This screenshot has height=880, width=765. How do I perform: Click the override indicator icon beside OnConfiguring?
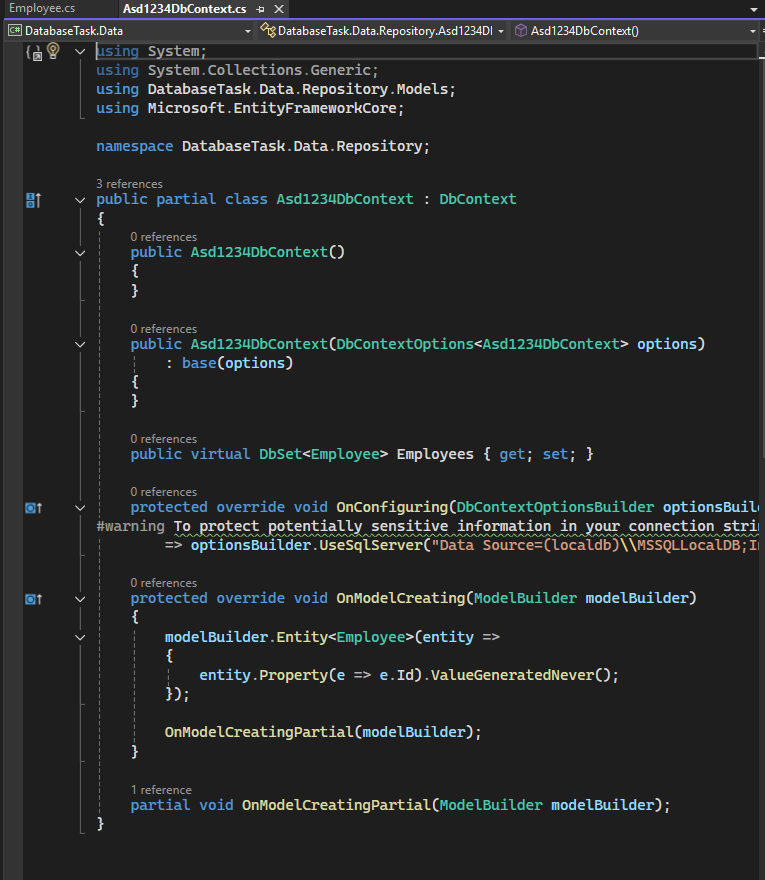32,508
